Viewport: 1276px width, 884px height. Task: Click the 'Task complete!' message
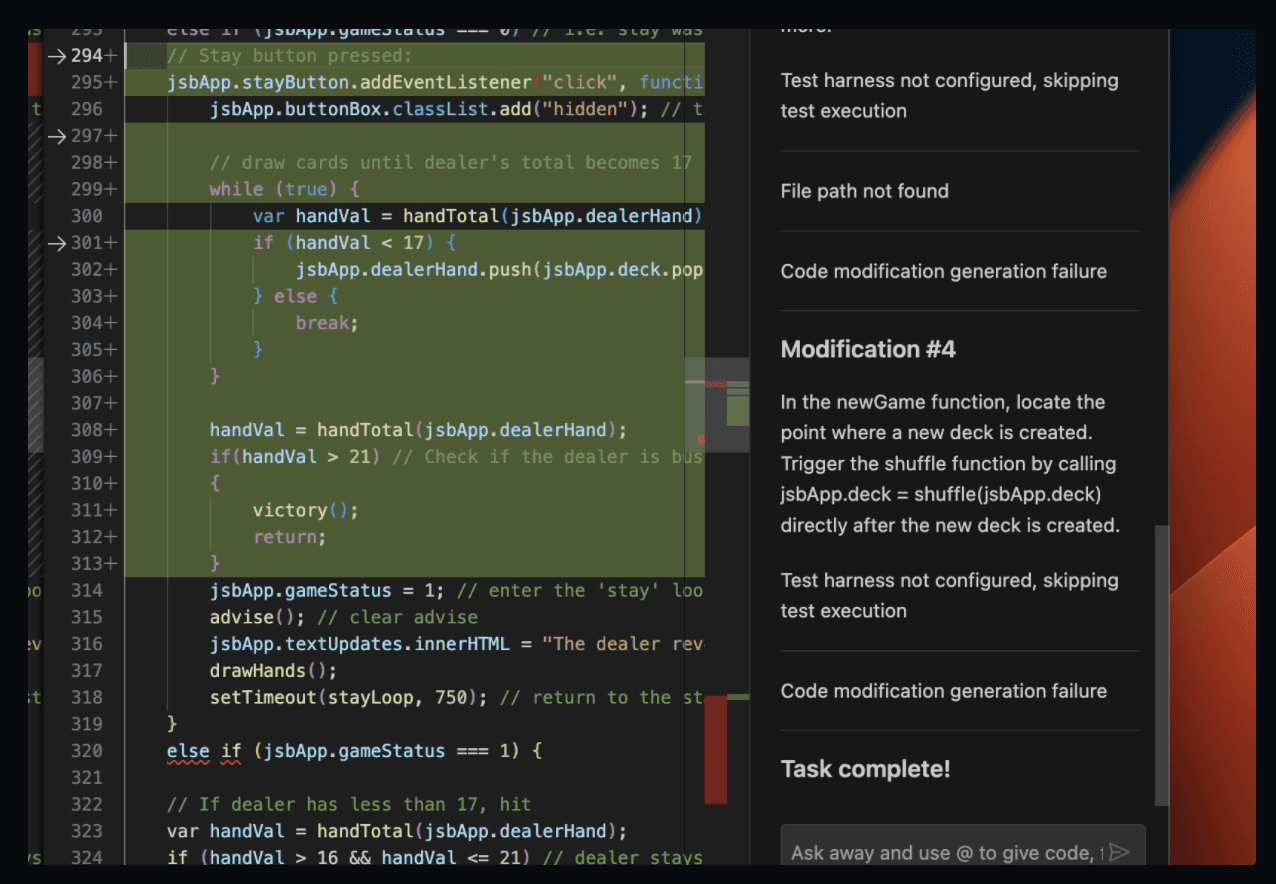[x=865, y=769]
